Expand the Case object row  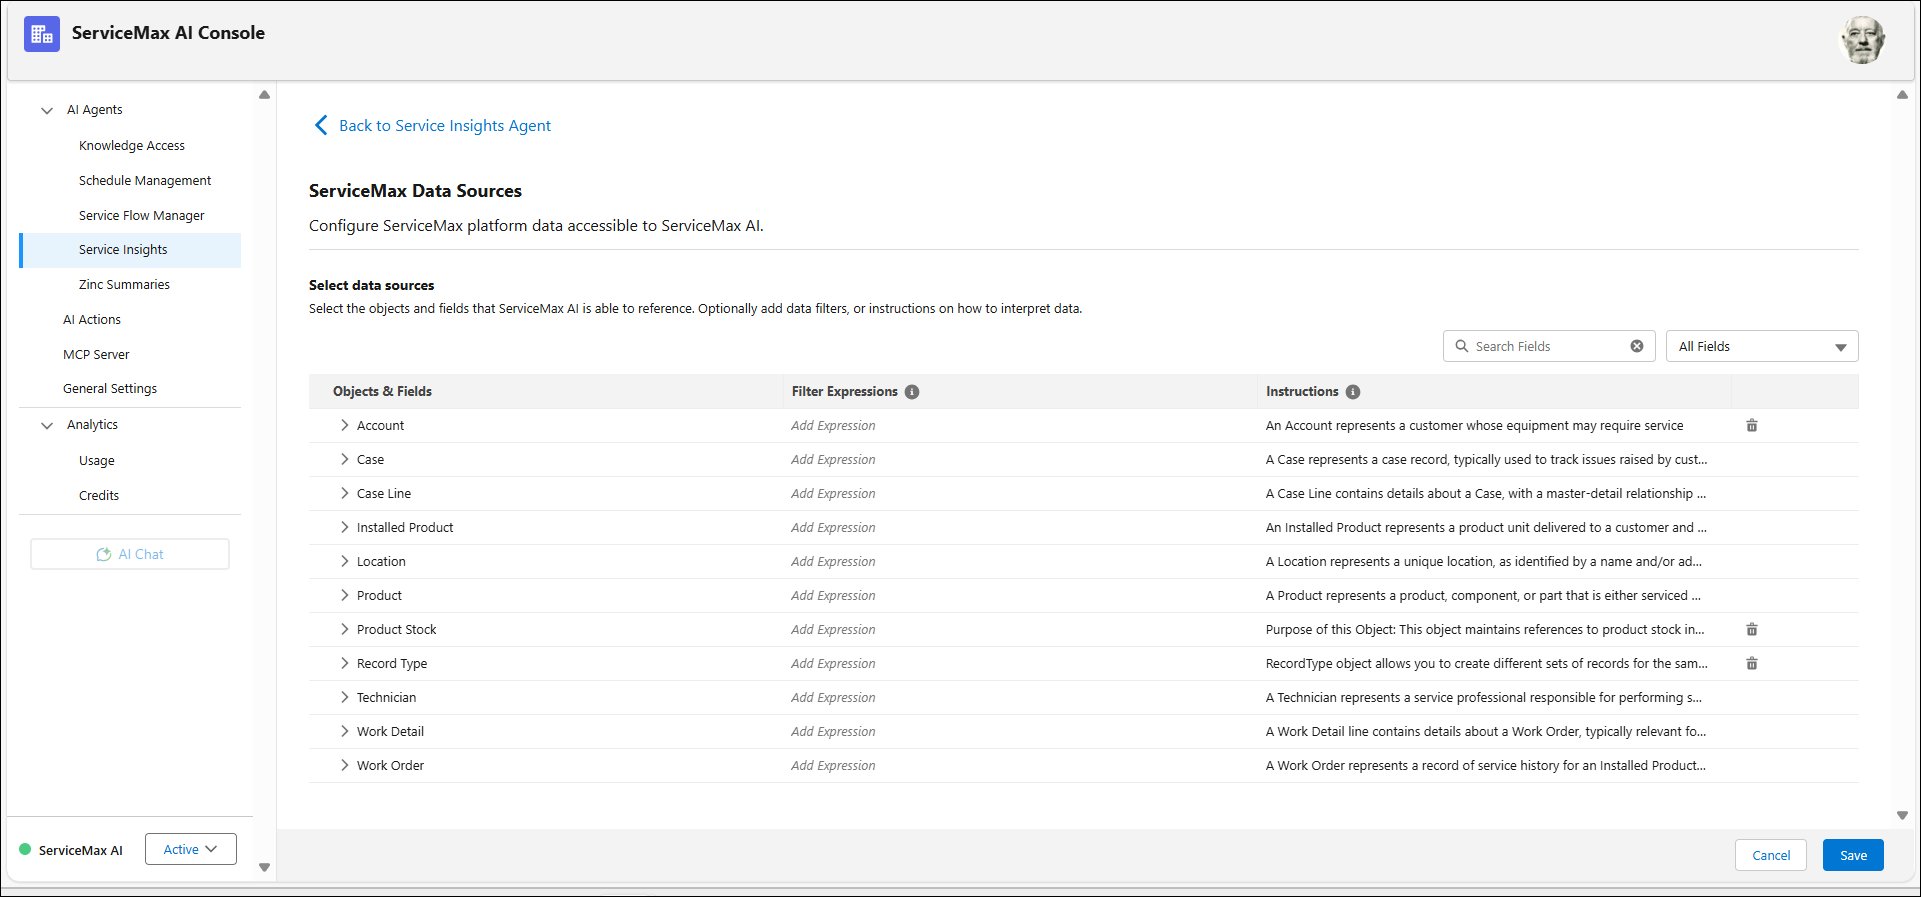(x=344, y=459)
